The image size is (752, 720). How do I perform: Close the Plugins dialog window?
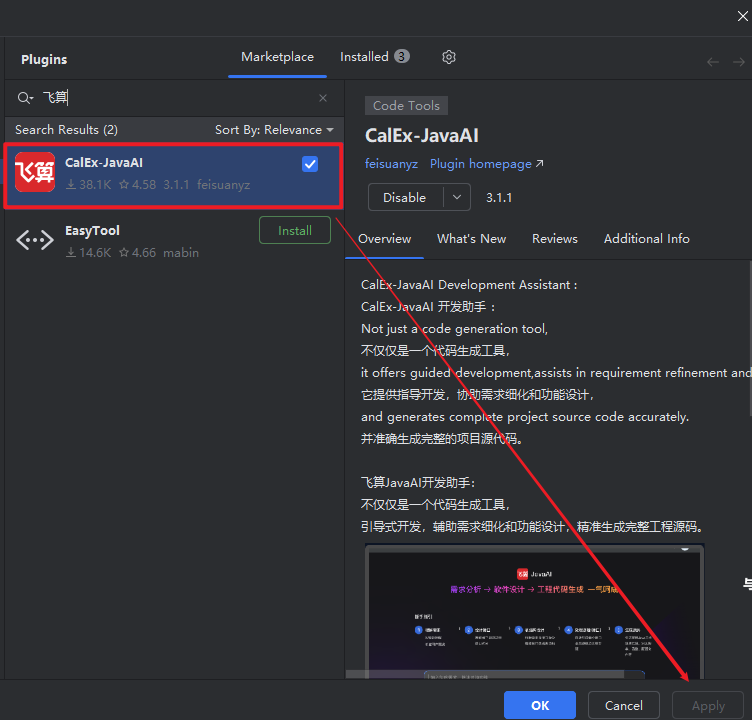click(742, 16)
